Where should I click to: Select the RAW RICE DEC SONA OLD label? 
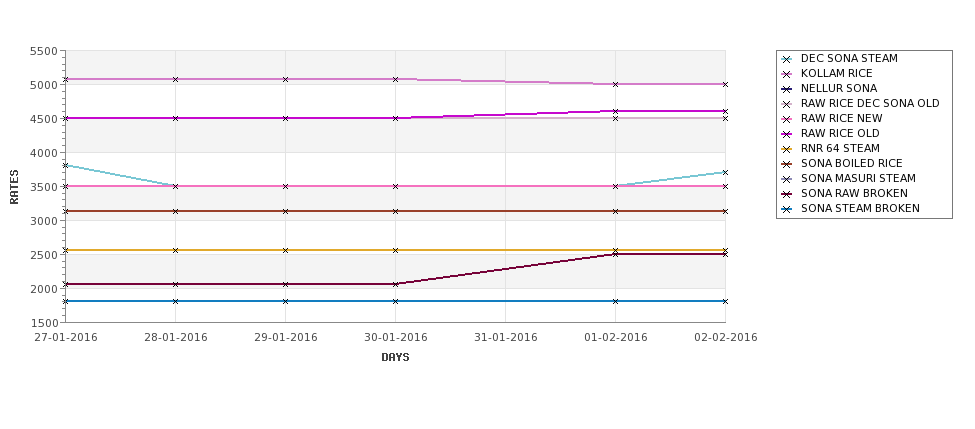point(870,103)
